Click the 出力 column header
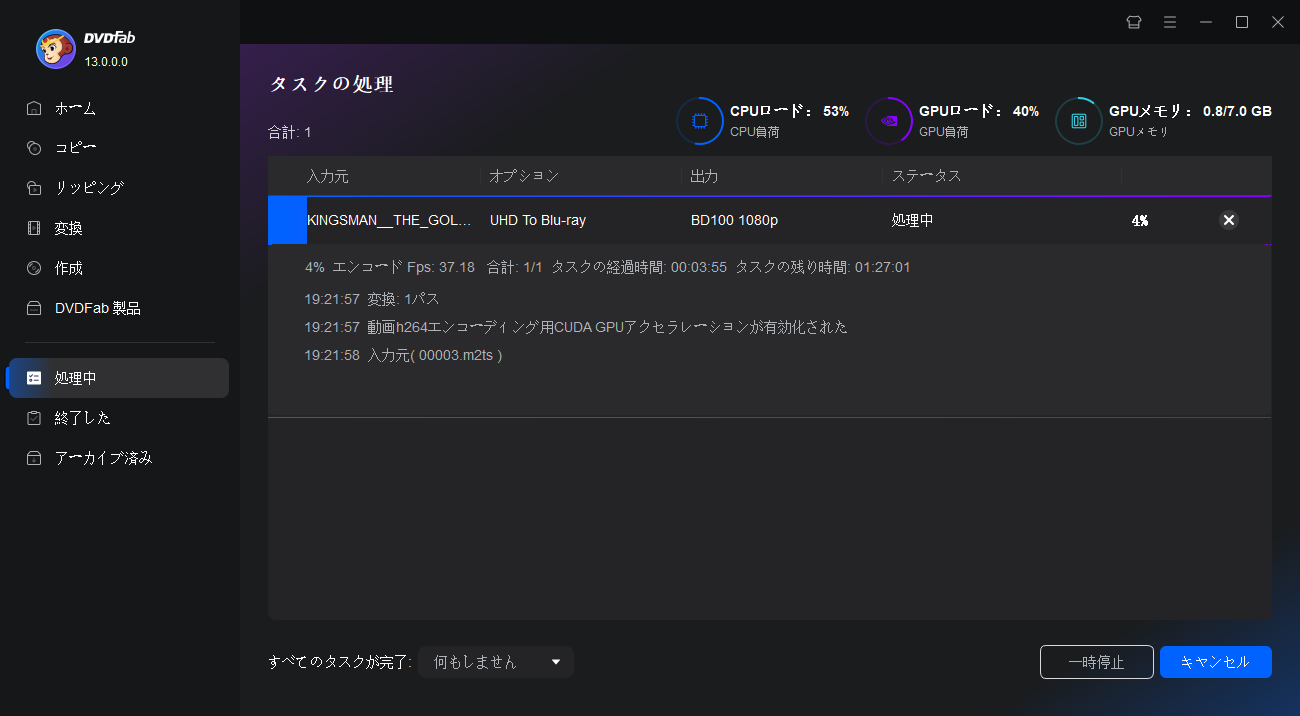Screen dimensions: 1300x716 tap(704, 176)
